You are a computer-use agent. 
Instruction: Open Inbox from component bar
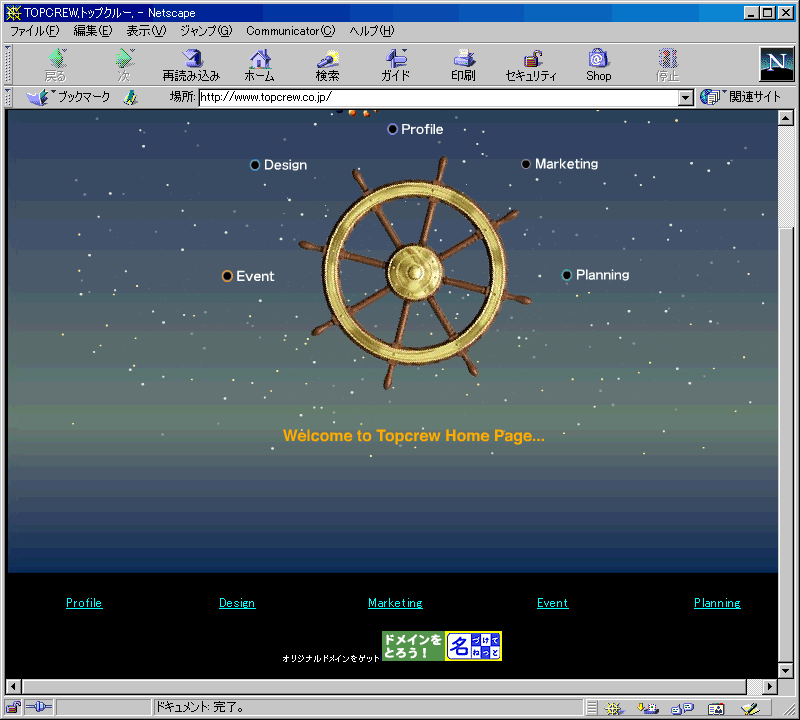click(x=648, y=708)
